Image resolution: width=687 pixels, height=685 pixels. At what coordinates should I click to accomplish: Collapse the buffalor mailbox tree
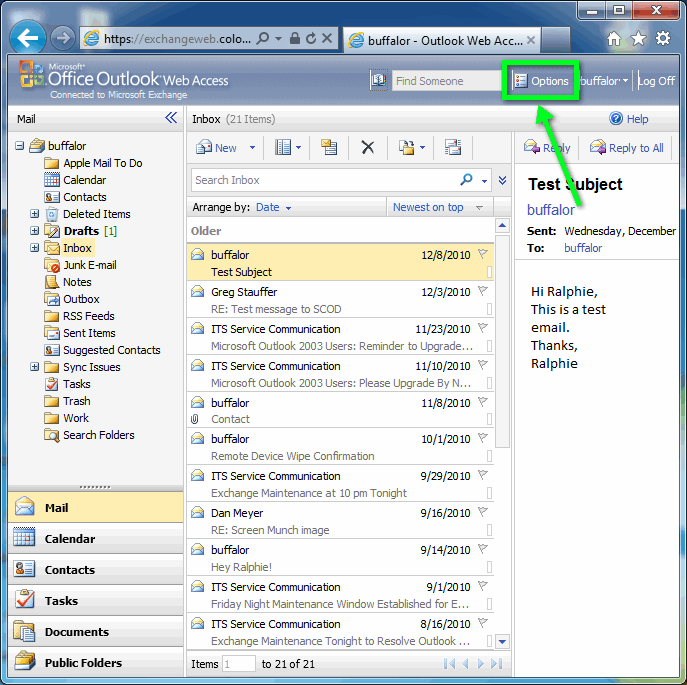(x=19, y=145)
